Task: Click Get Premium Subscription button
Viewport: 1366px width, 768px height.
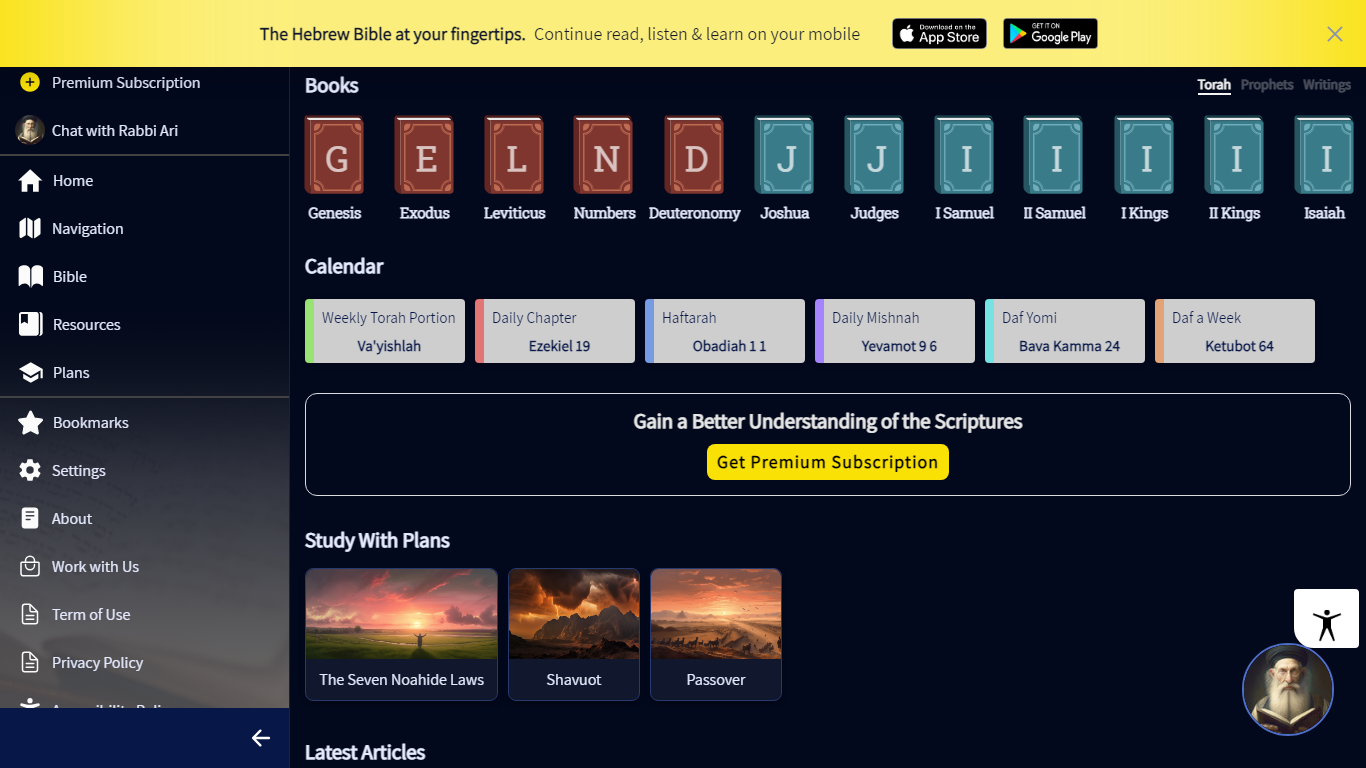Action: coord(828,462)
